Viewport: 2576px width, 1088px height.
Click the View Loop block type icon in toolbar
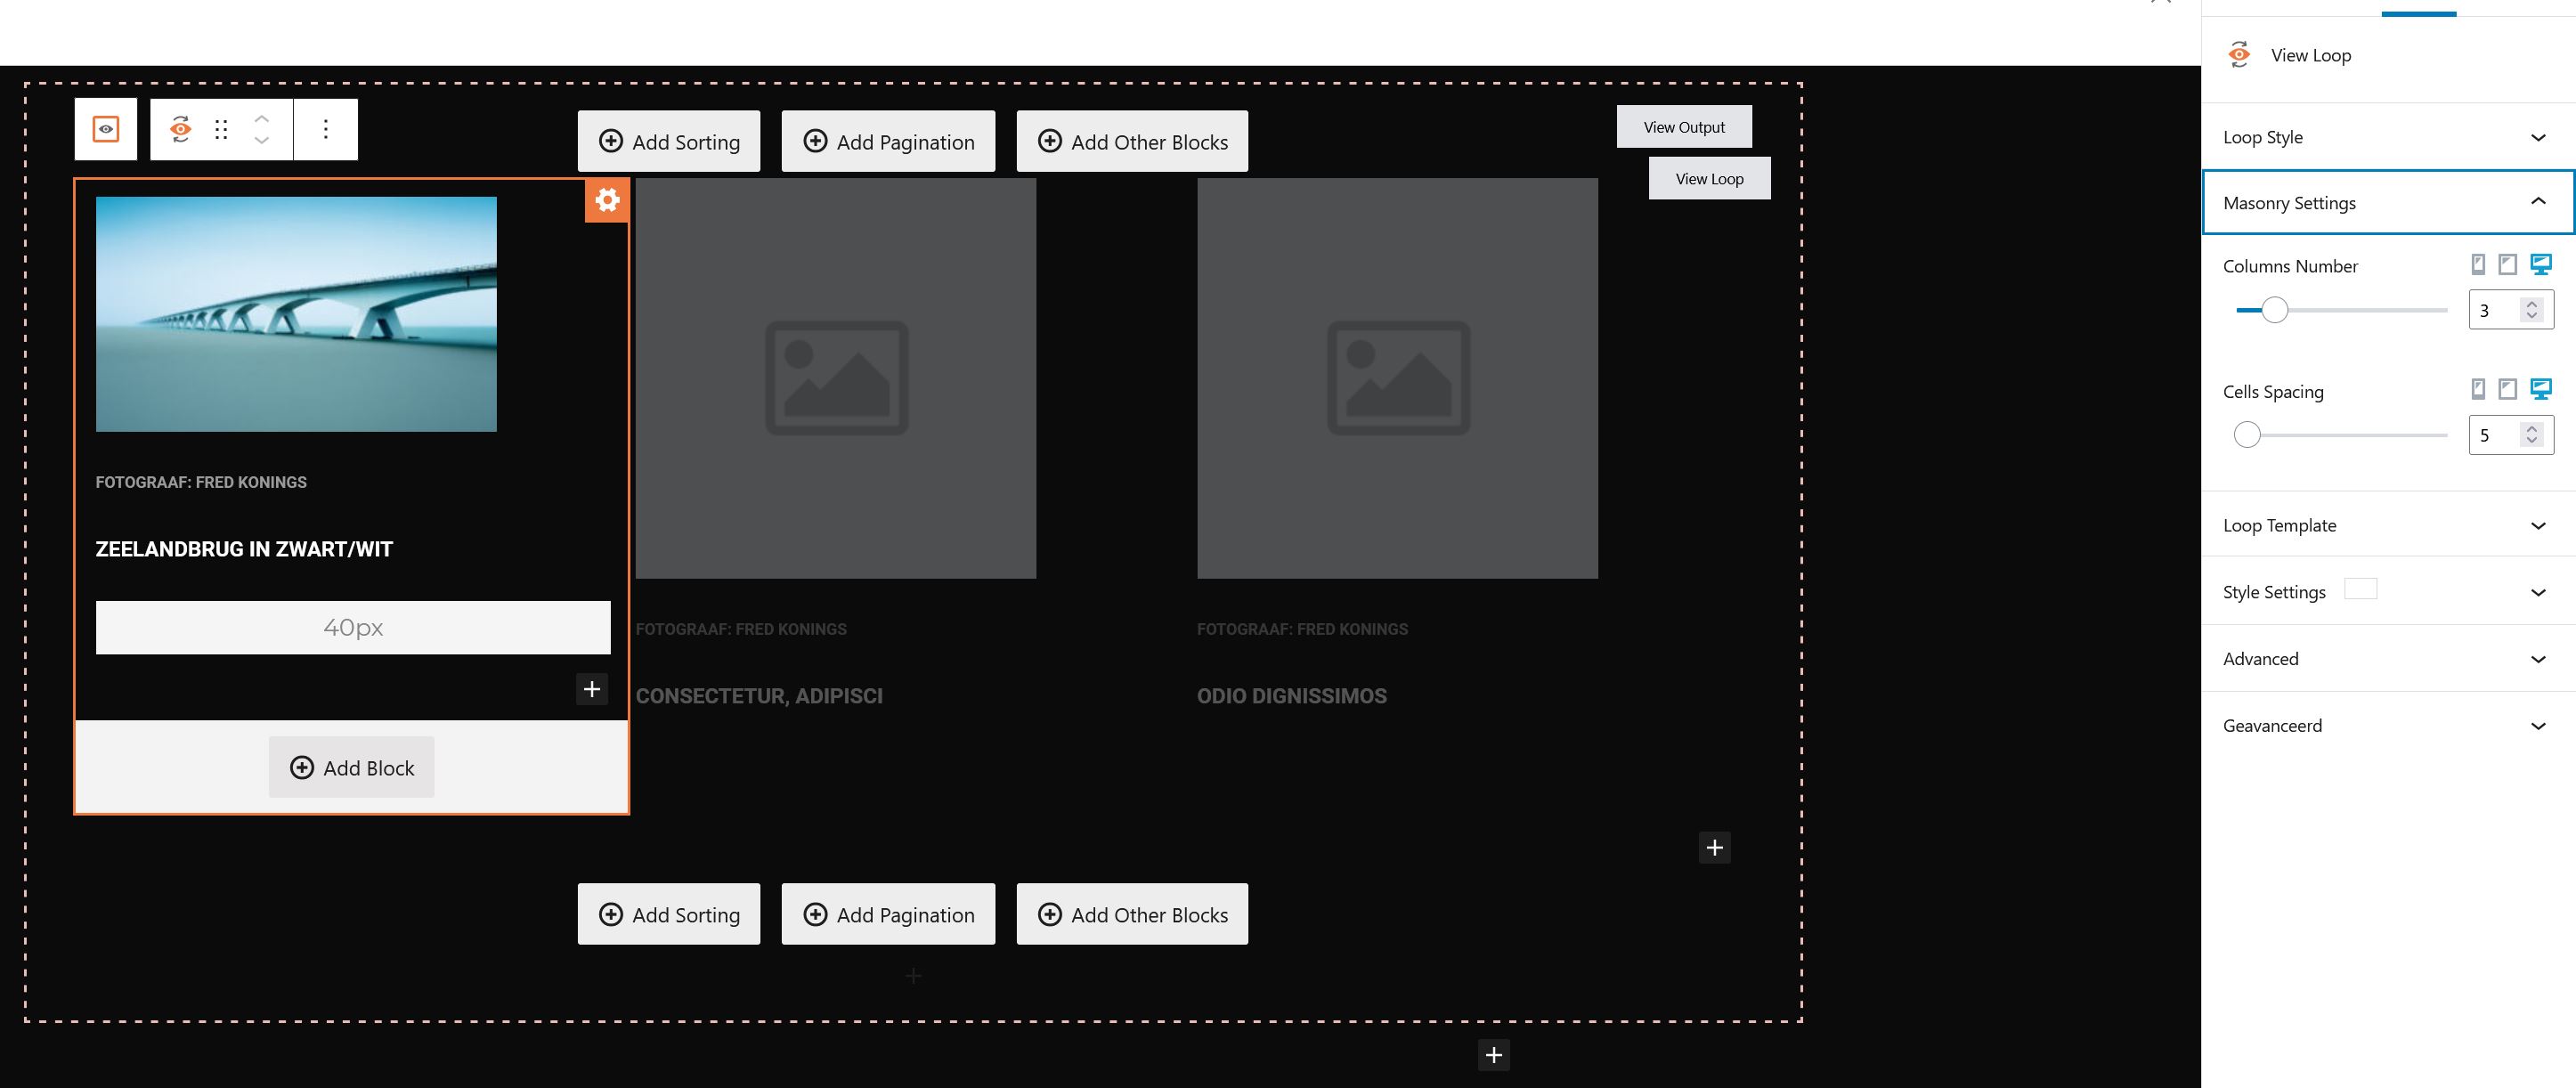click(180, 129)
